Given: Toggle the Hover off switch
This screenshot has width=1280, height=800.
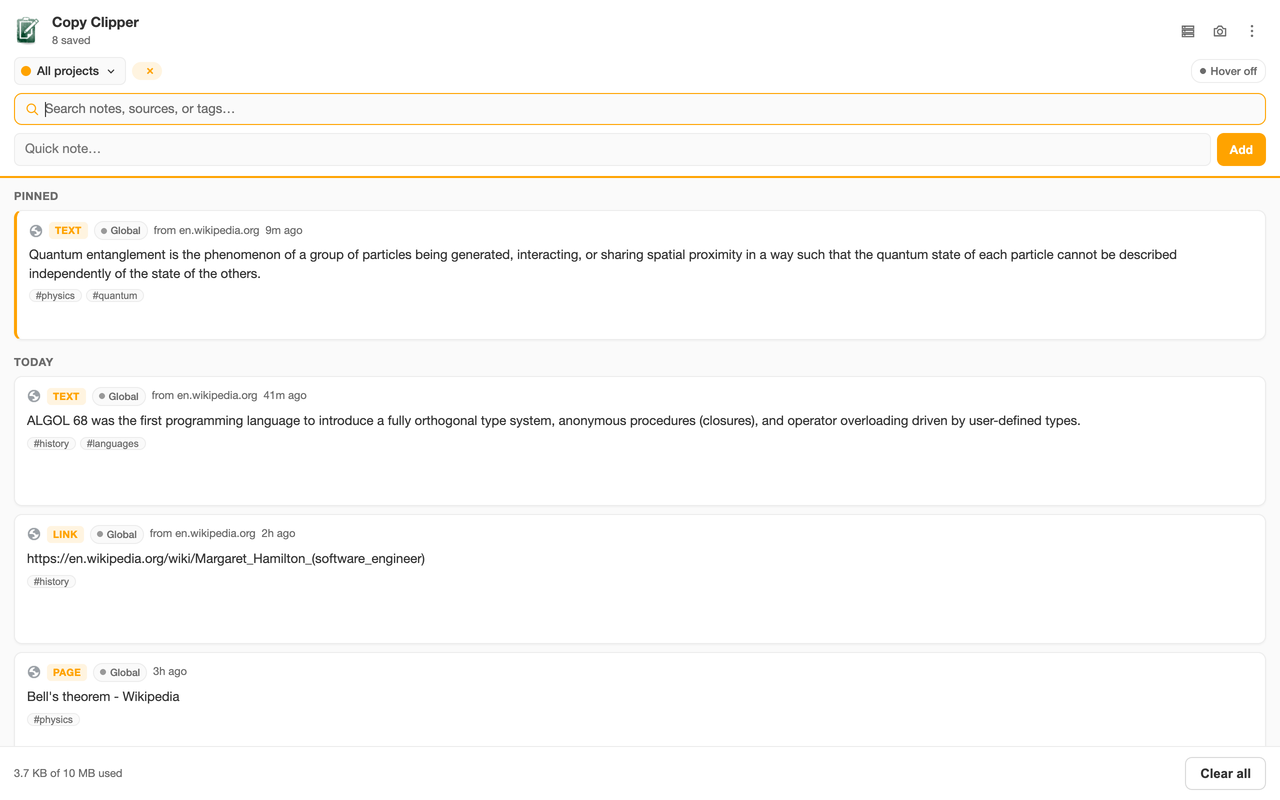Looking at the screenshot, I should click(x=1228, y=71).
